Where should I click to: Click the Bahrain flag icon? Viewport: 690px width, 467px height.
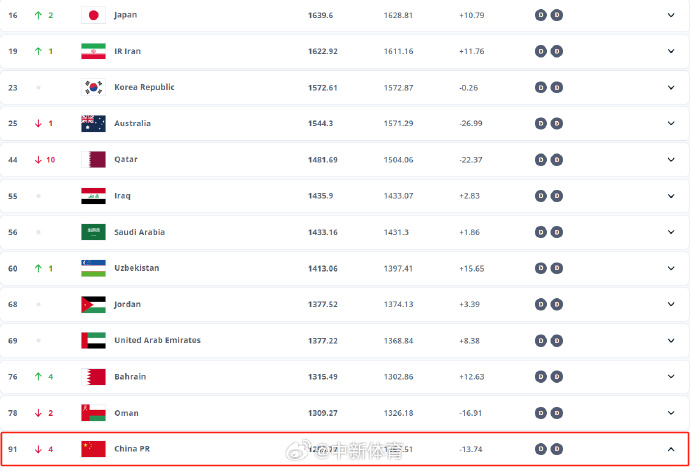pyautogui.click(x=93, y=377)
